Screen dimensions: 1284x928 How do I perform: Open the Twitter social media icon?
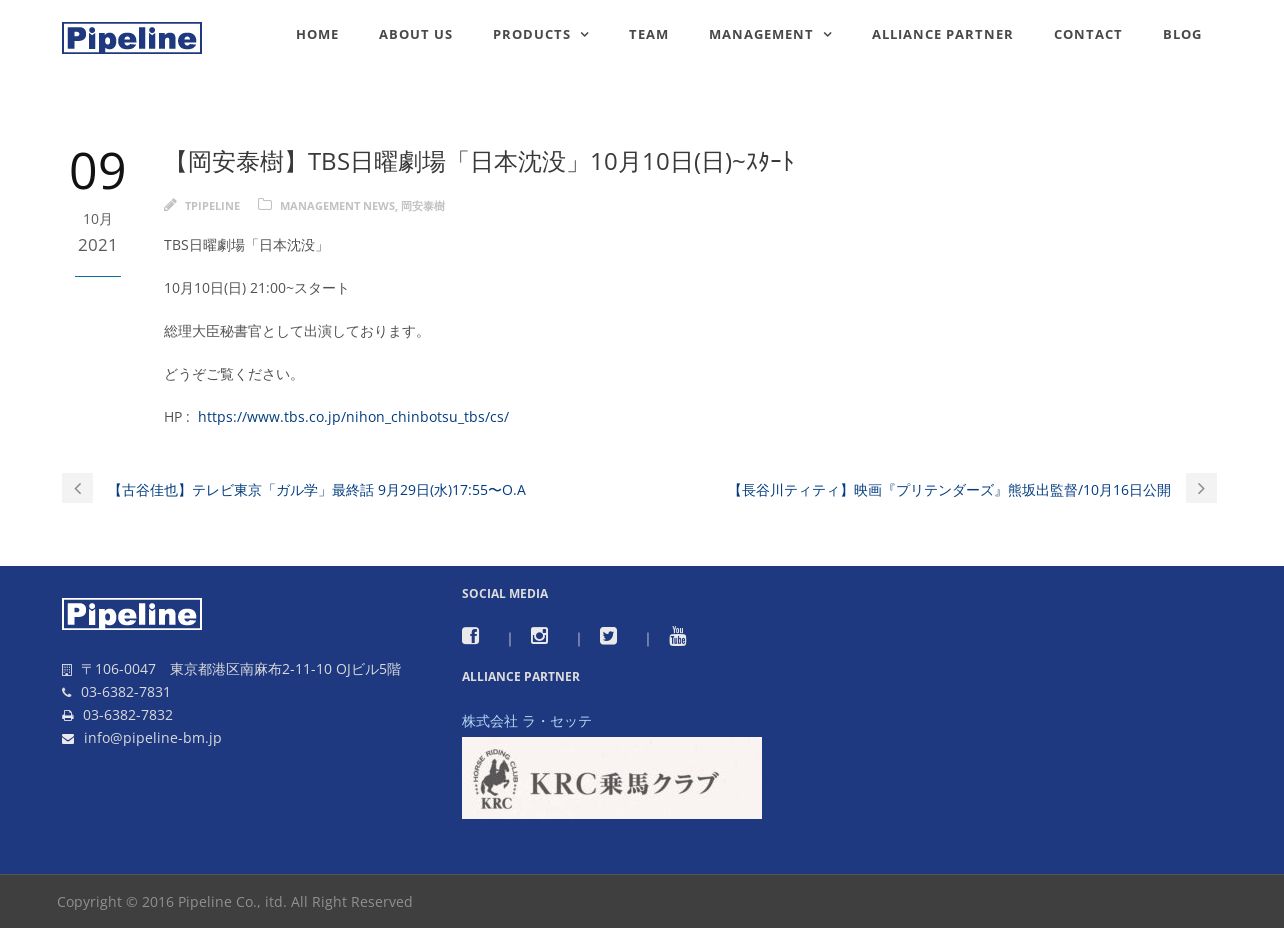pos(608,636)
